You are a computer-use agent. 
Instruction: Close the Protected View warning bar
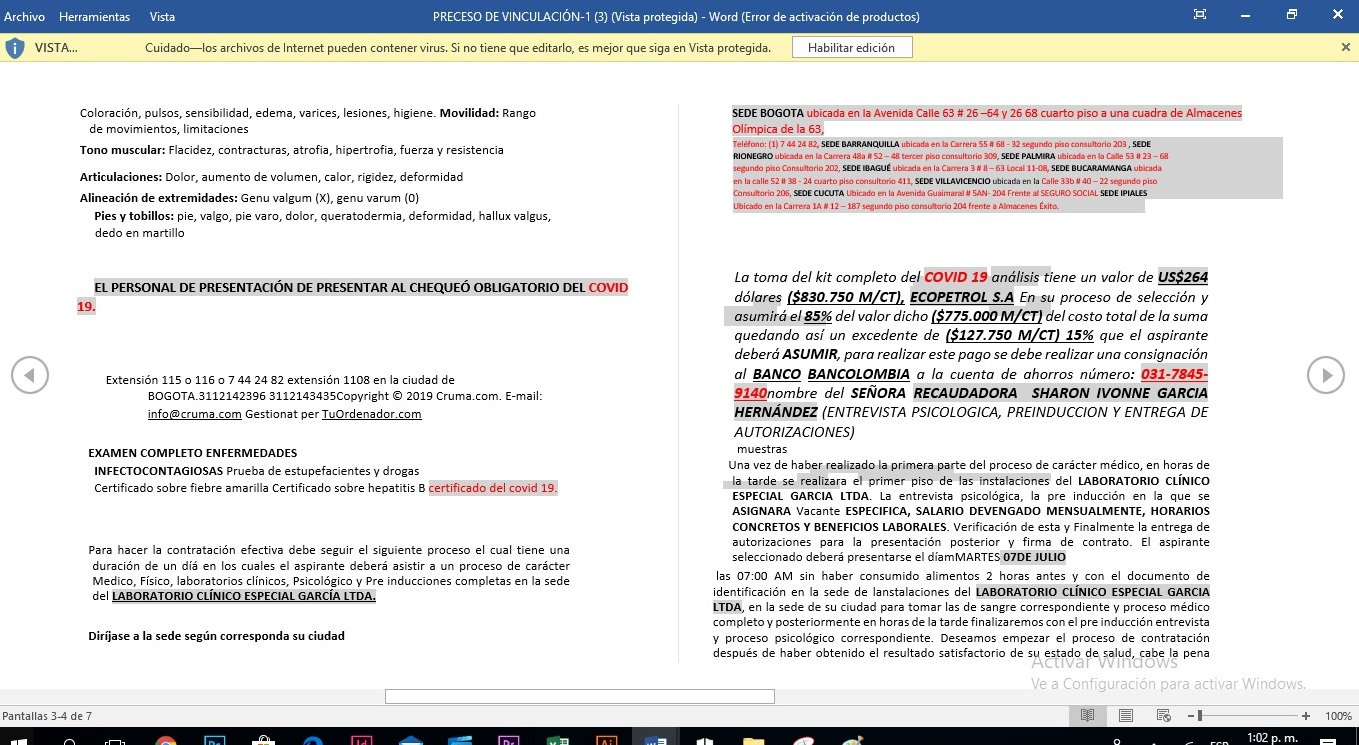pyautogui.click(x=1345, y=47)
